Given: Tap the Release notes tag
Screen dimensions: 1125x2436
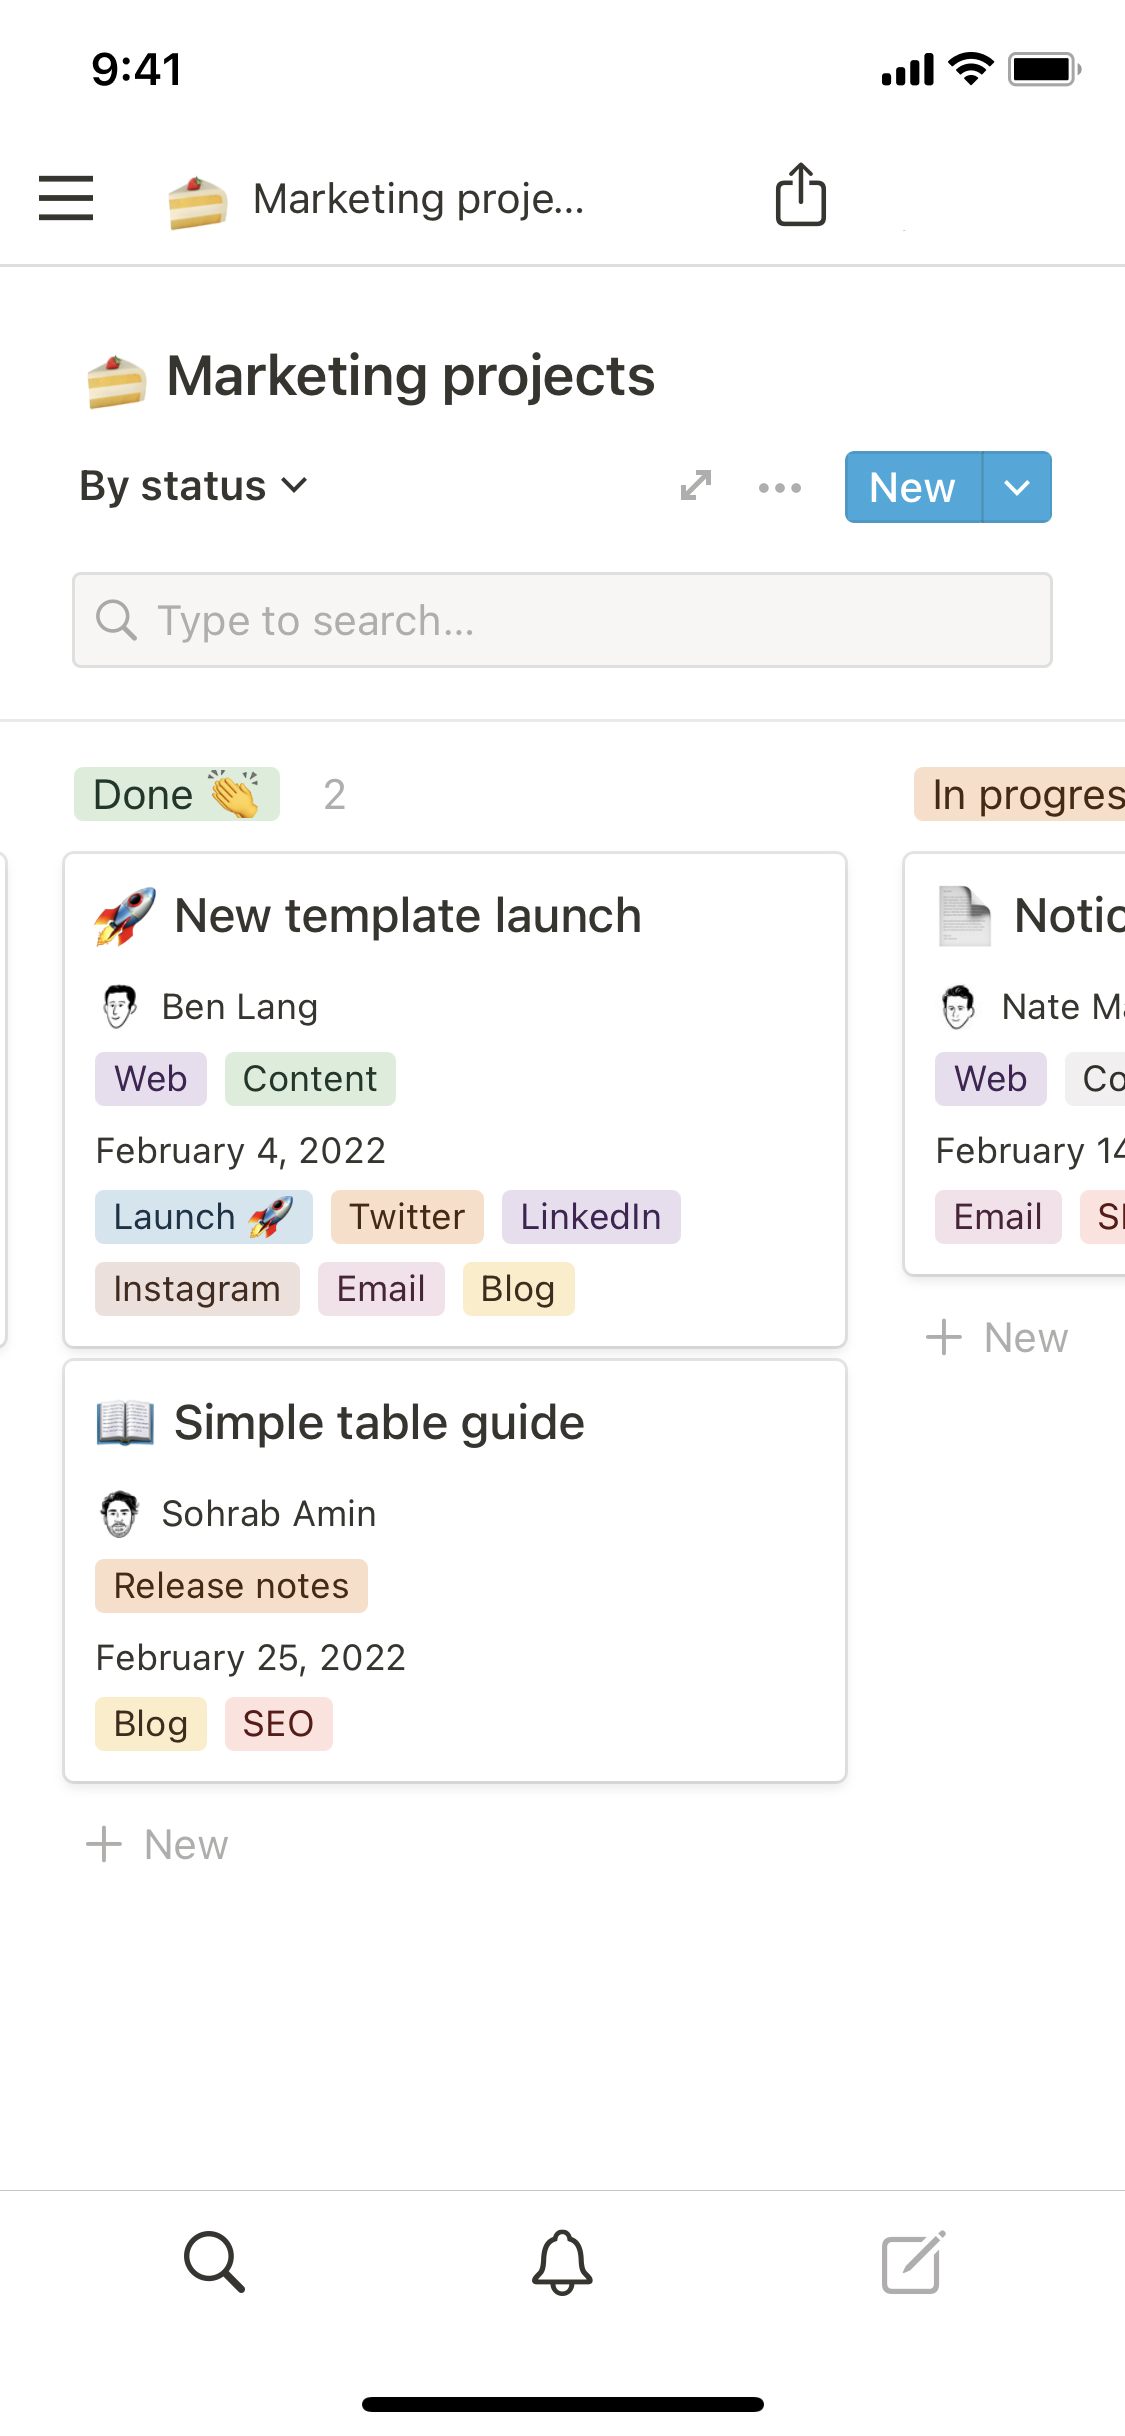Looking at the screenshot, I should (231, 1586).
